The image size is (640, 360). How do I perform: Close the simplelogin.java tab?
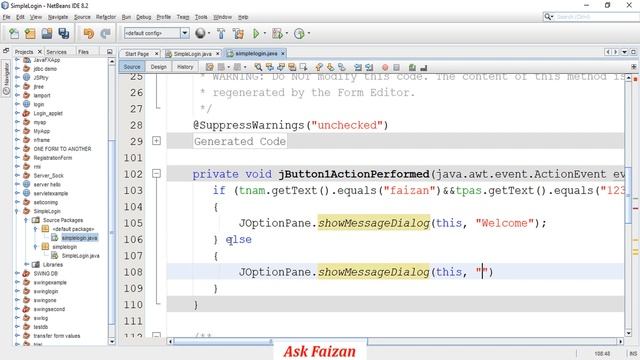282,53
